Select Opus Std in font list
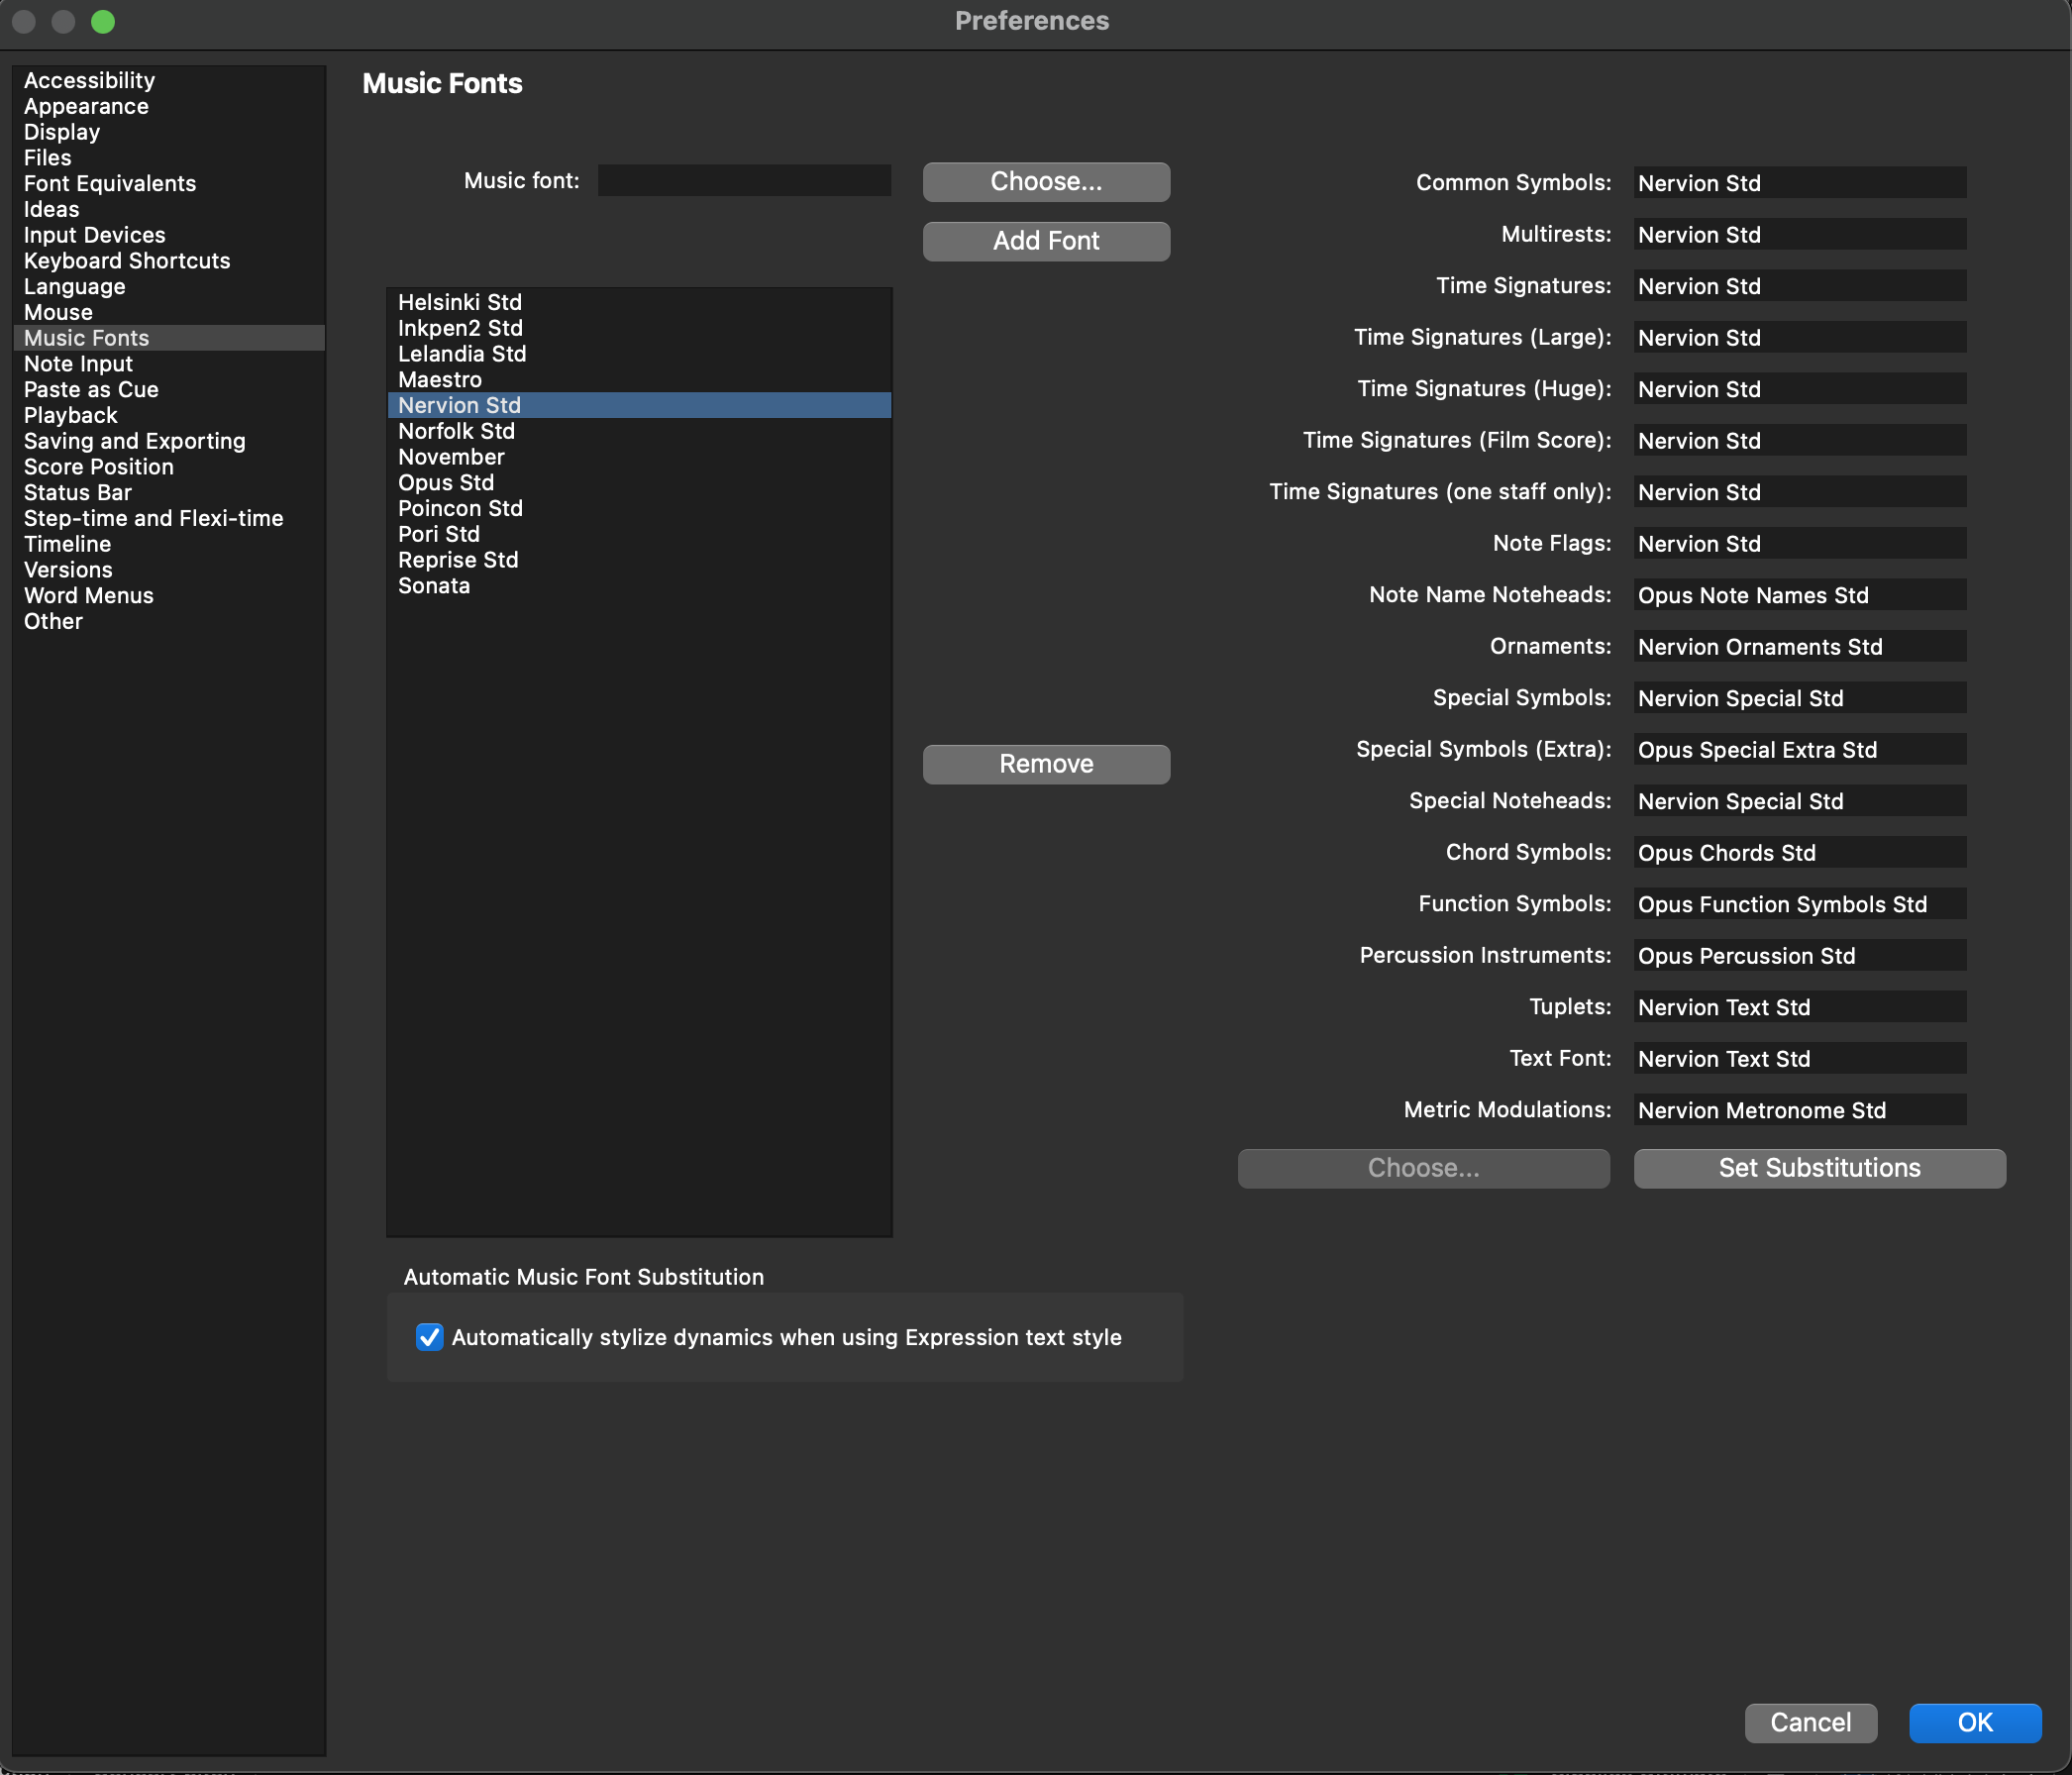 point(639,483)
